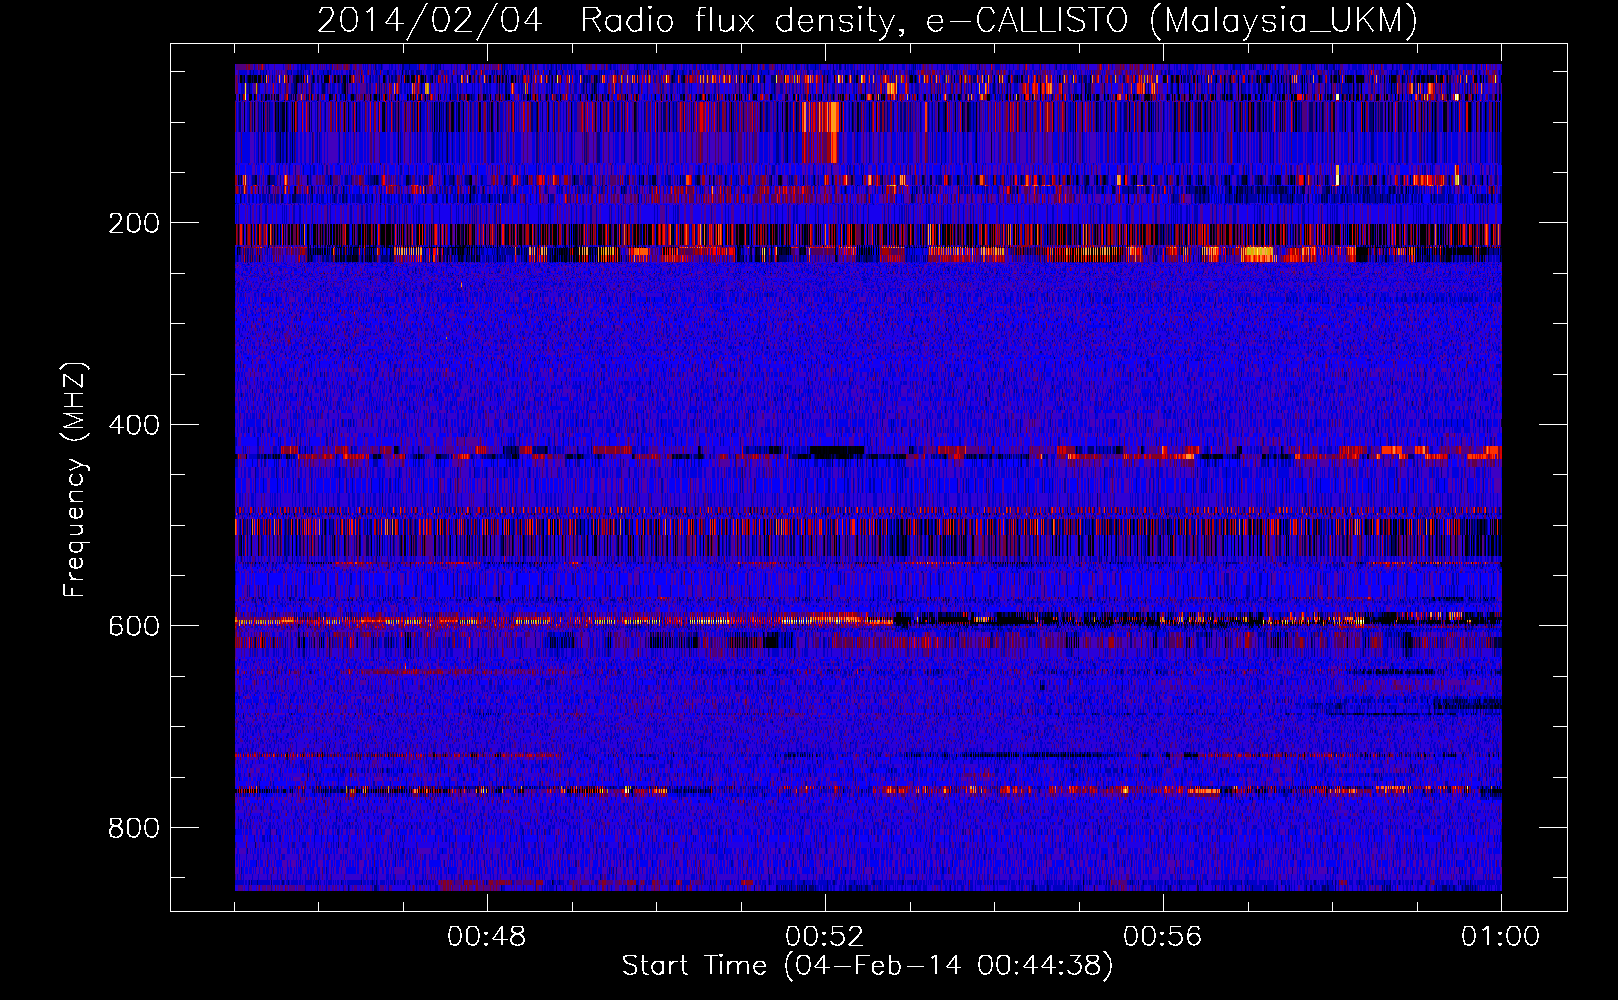
Task: Click the plot title 2014/02/04 Radio flux density
Action: [867, 20]
